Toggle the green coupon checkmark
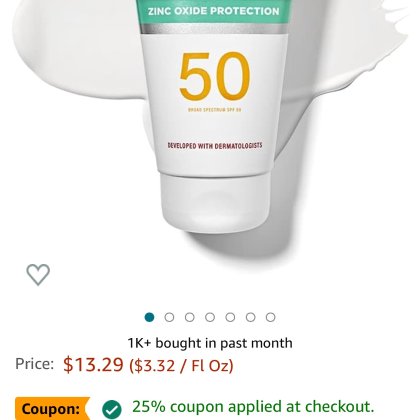The image size is (420, 420). 112,409
